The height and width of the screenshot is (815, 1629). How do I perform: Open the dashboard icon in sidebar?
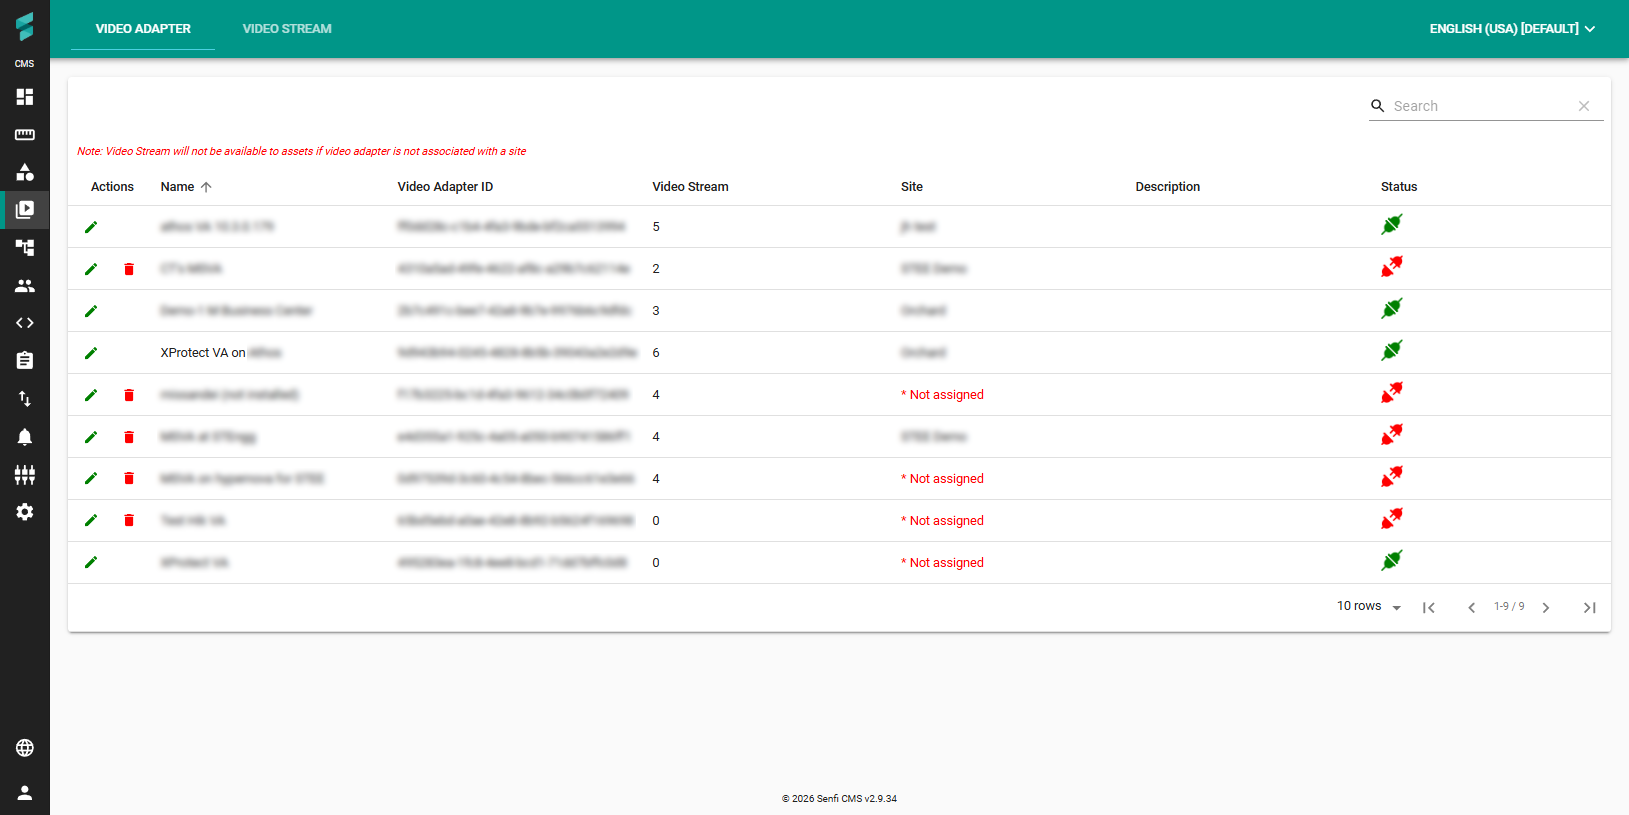(25, 97)
